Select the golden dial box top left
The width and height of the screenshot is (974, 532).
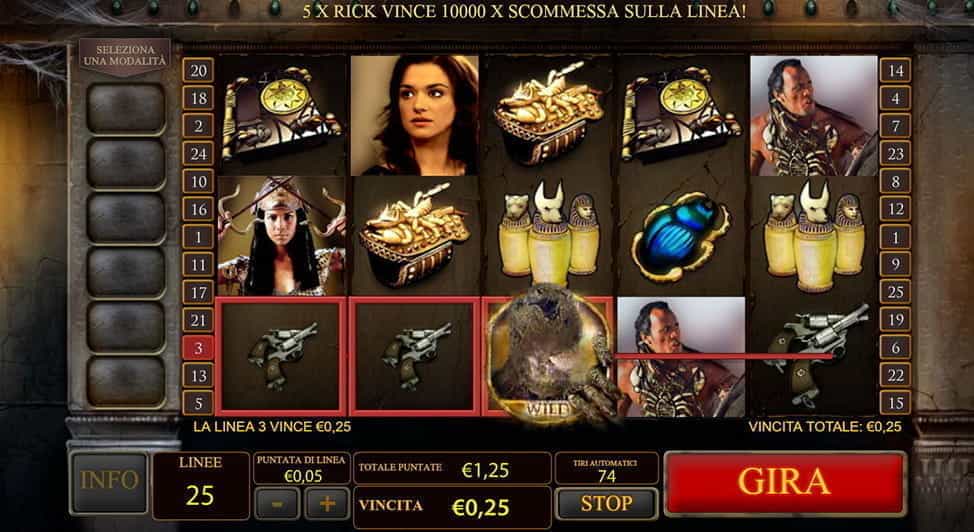(281, 116)
